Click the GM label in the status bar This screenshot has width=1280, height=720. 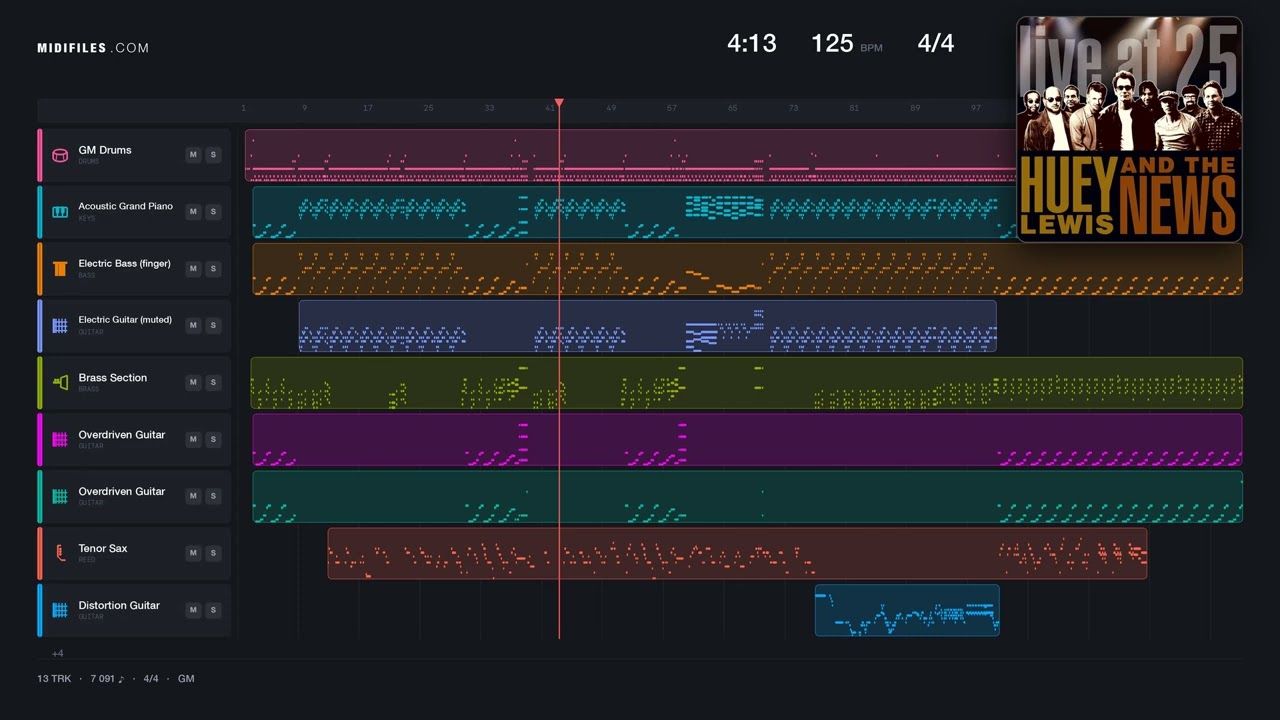(186, 679)
